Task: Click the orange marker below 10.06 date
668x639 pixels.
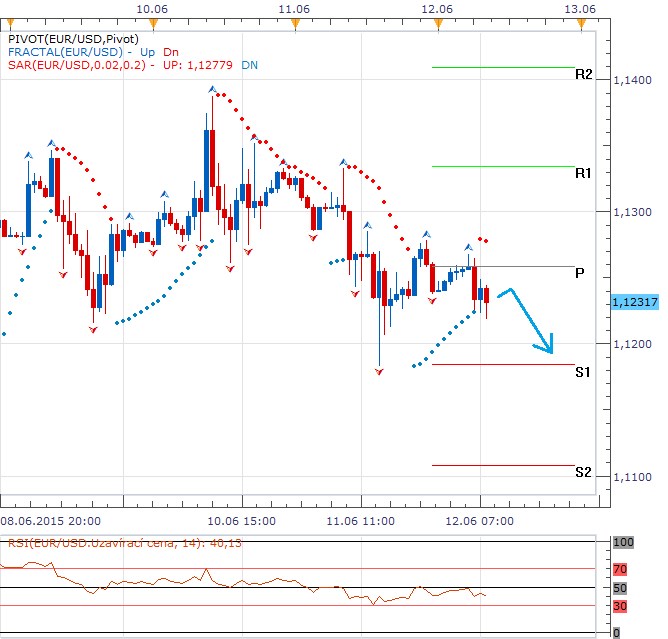Action: click(x=152, y=24)
